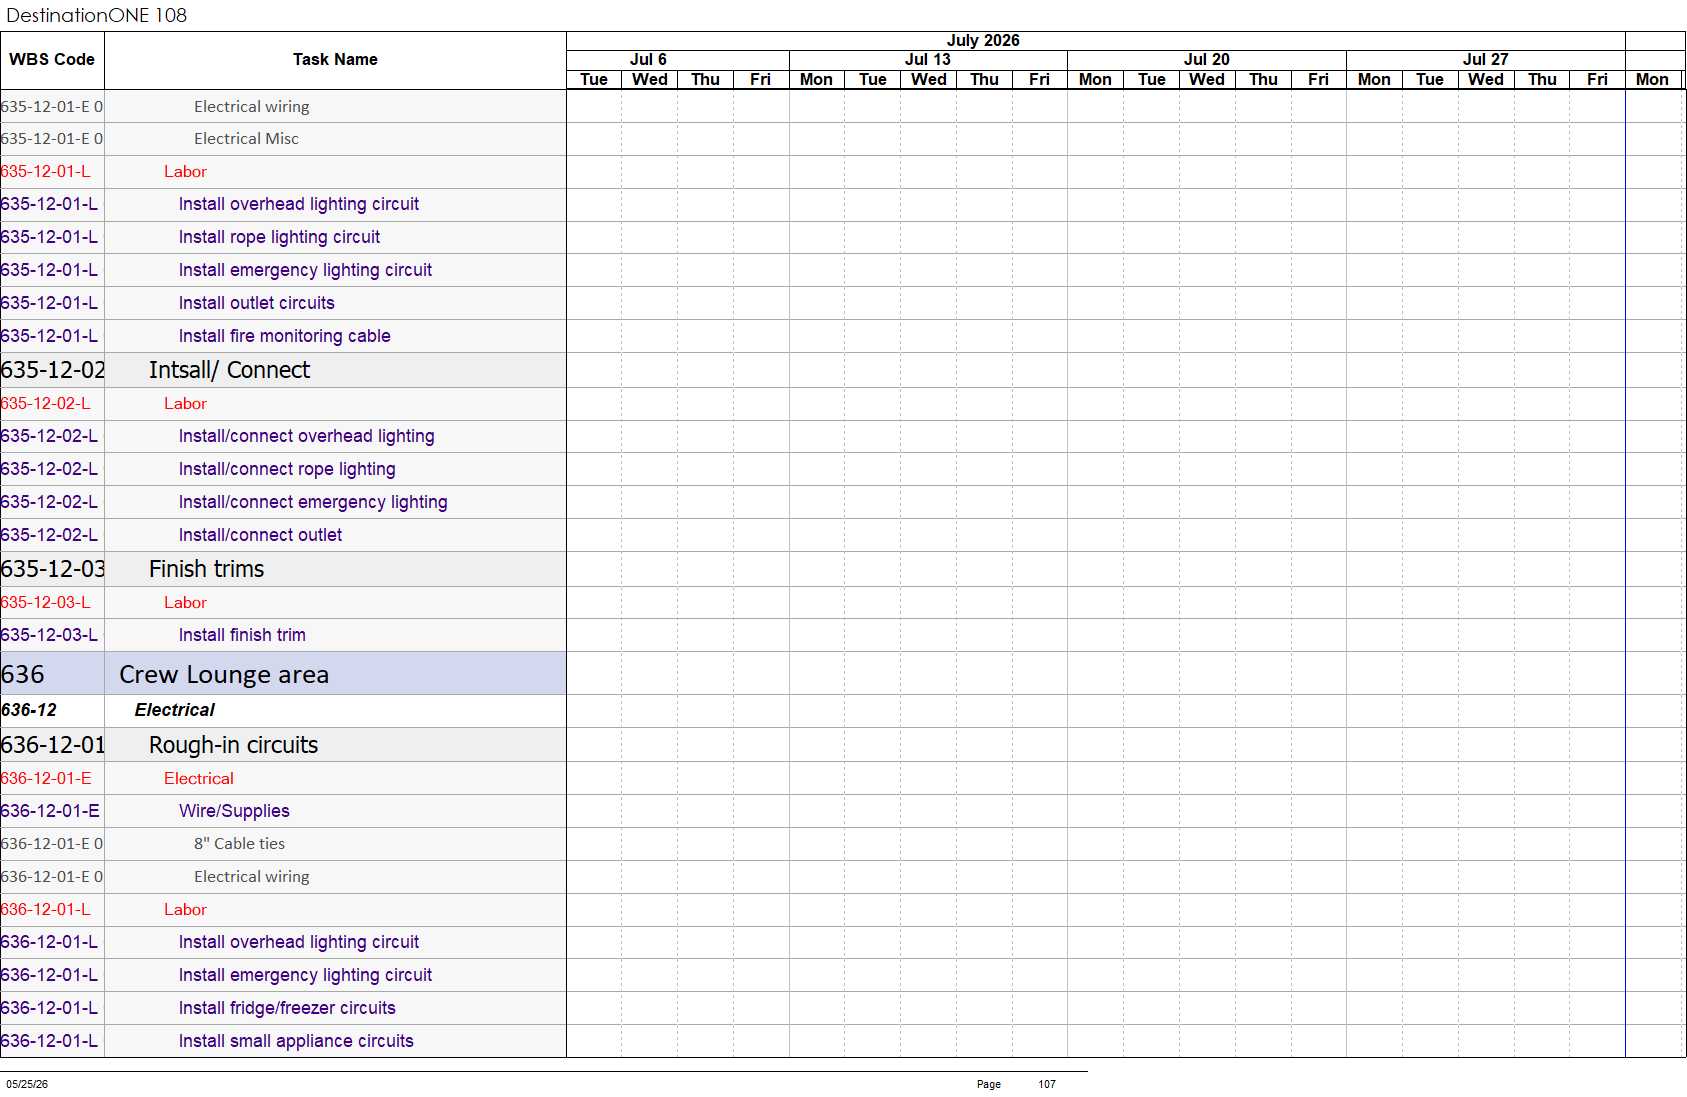Select the Electrical Misc task row
1687x1097 pixels.
click(283, 139)
